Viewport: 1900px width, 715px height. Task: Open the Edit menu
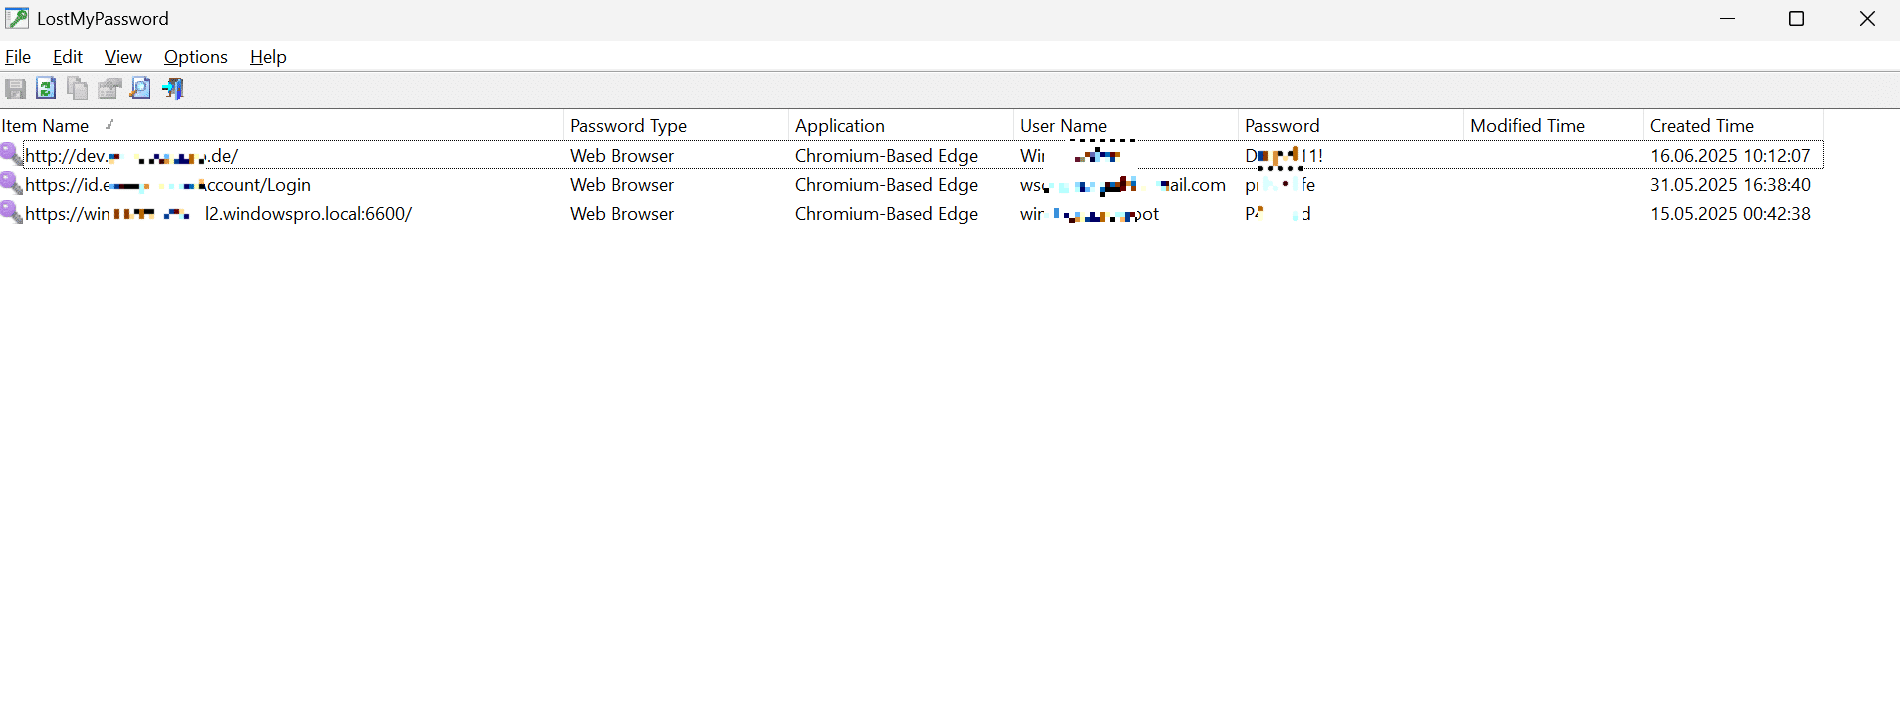68,57
